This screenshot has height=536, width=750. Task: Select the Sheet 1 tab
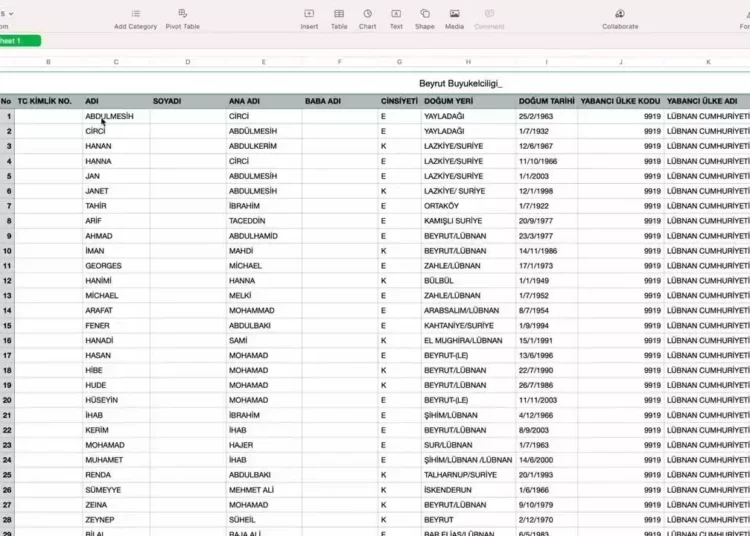(x=19, y=41)
